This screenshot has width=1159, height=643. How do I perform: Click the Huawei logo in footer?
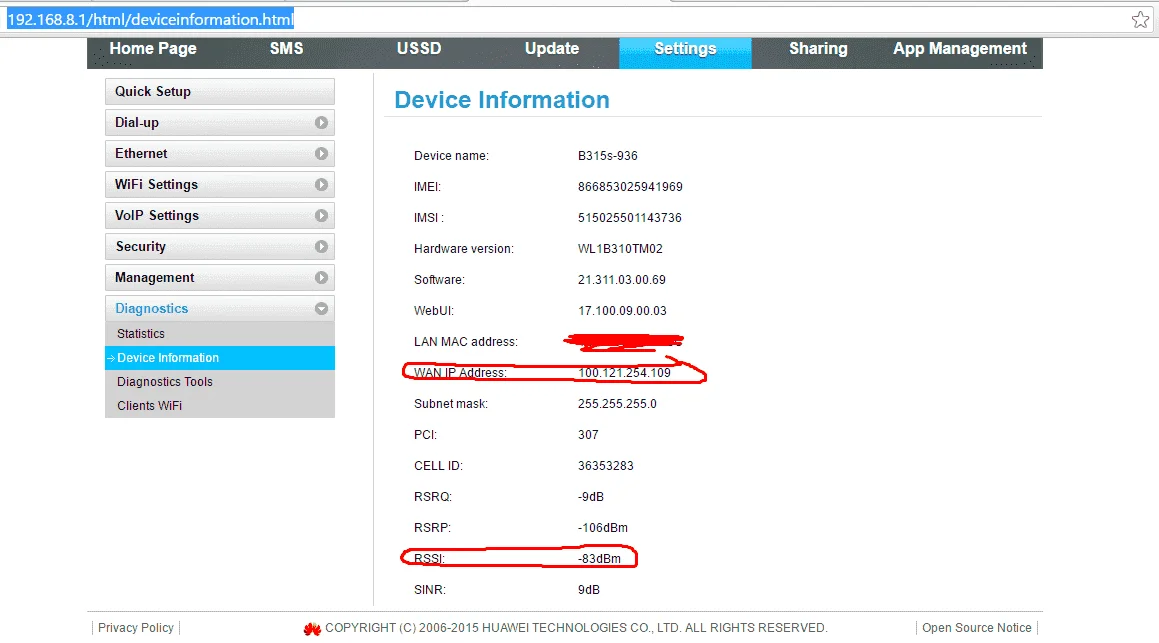pyautogui.click(x=312, y=628)
